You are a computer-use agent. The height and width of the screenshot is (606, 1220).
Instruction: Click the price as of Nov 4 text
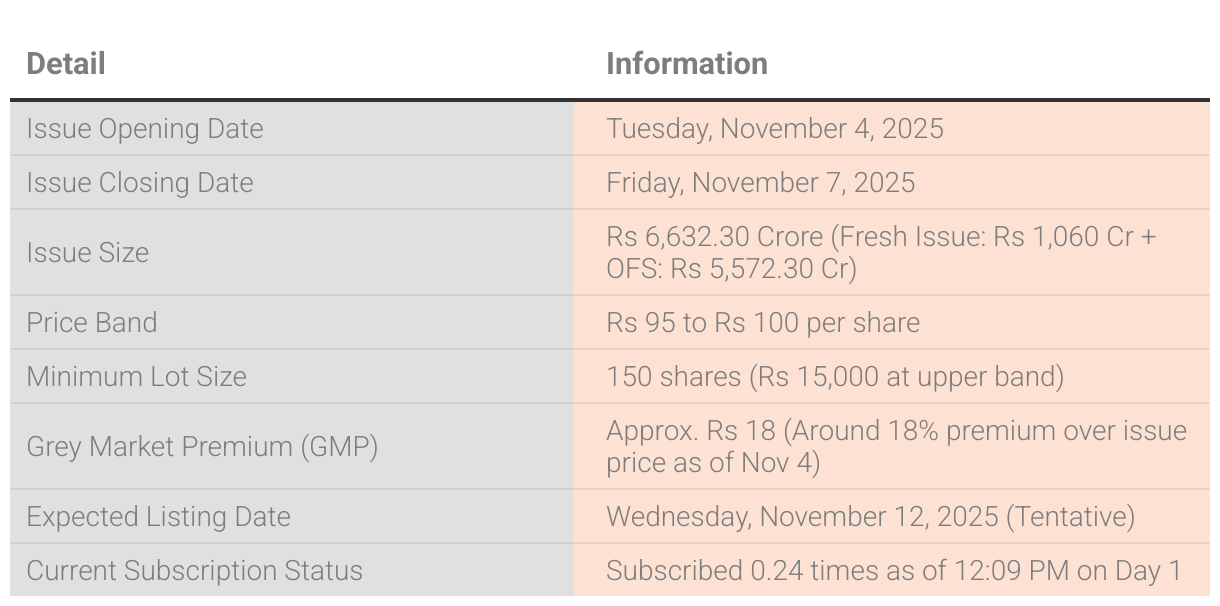713,463
